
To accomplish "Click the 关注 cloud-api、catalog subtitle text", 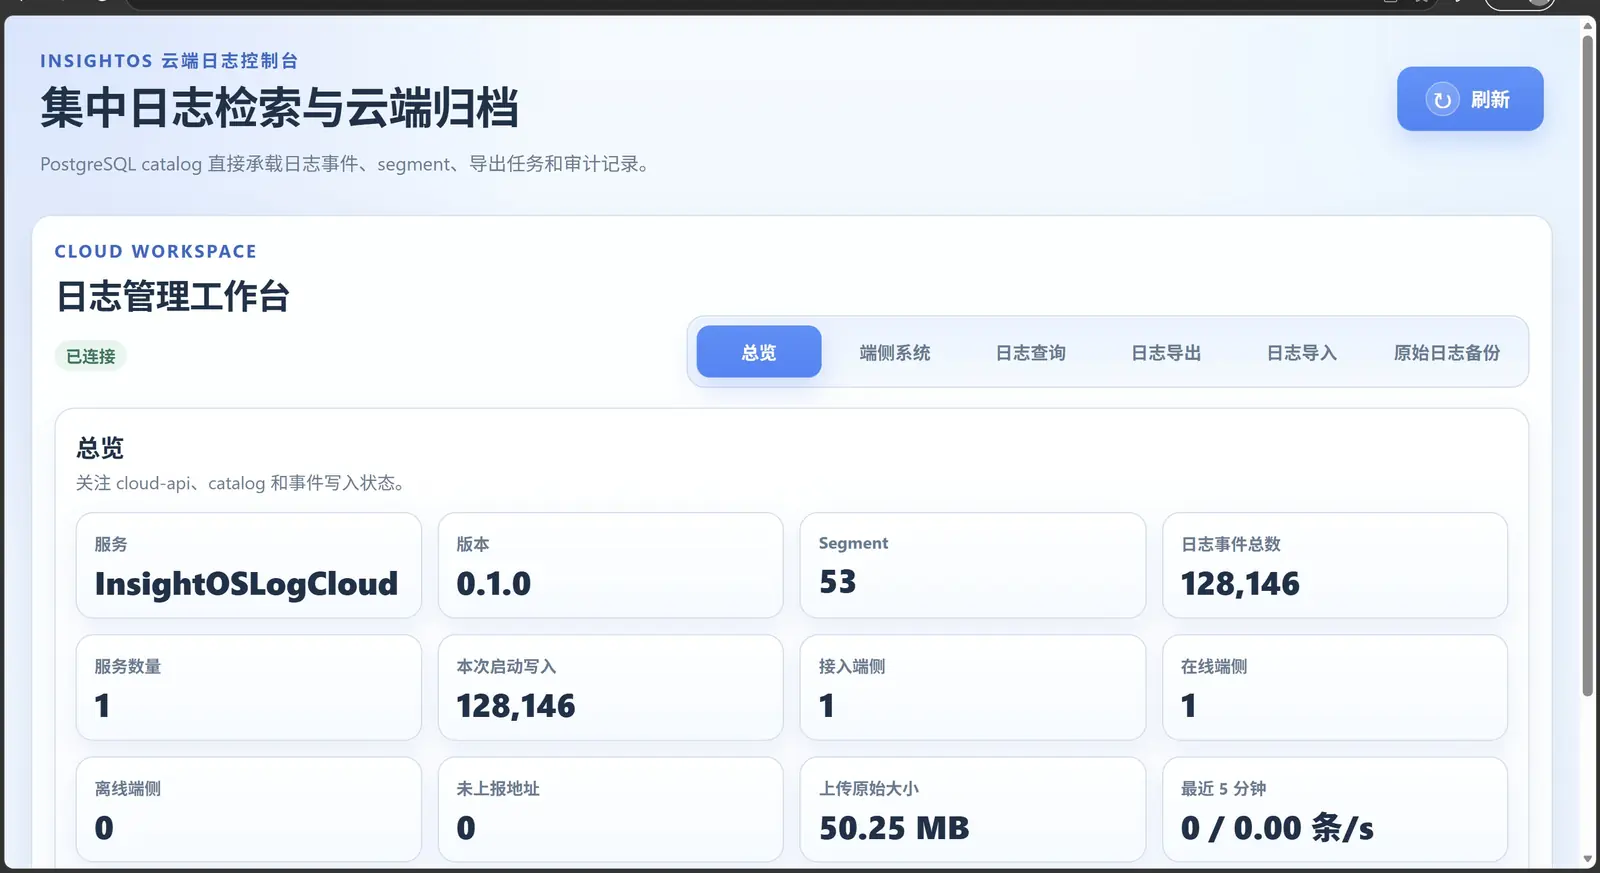I will click(243, 483).
